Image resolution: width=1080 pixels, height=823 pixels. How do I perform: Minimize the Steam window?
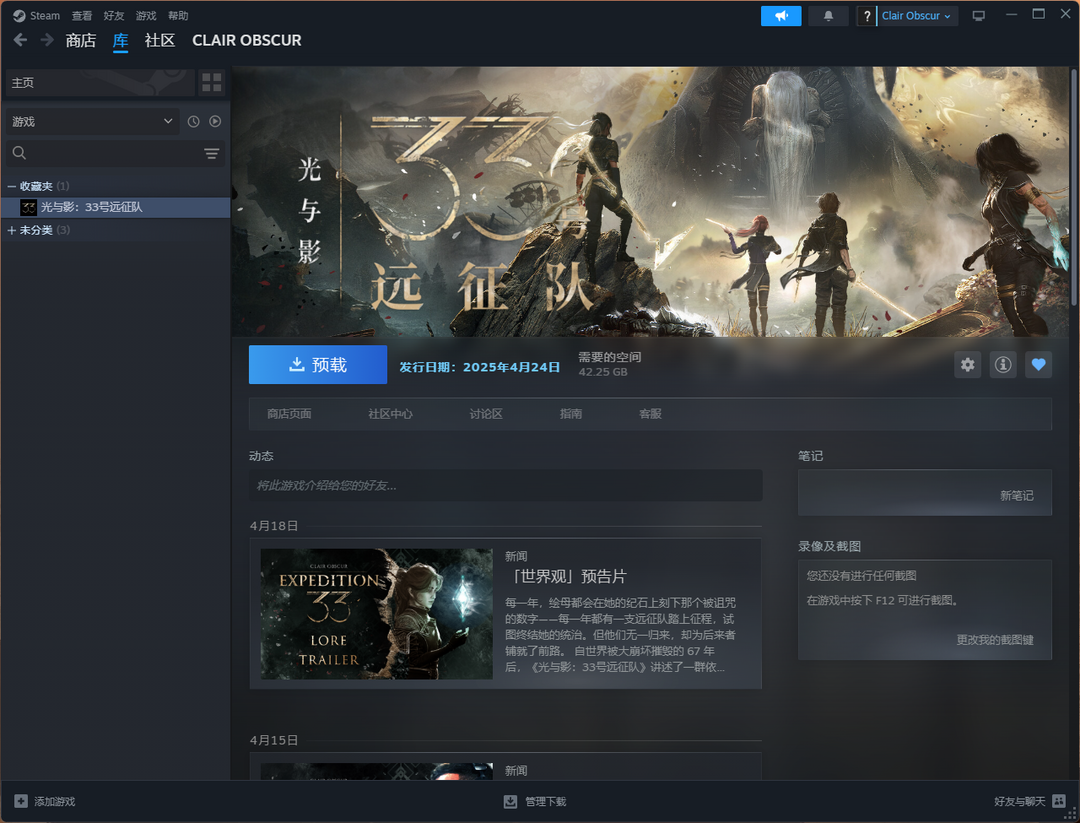[1011, 14]
